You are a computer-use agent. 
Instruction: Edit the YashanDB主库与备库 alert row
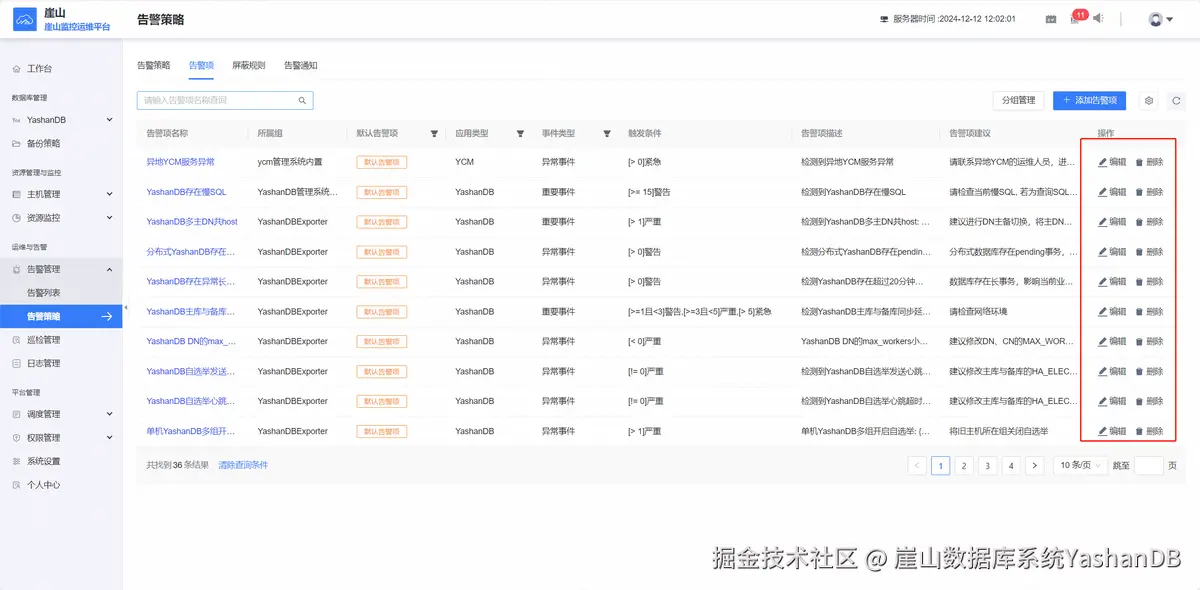tap(1111, 312)
